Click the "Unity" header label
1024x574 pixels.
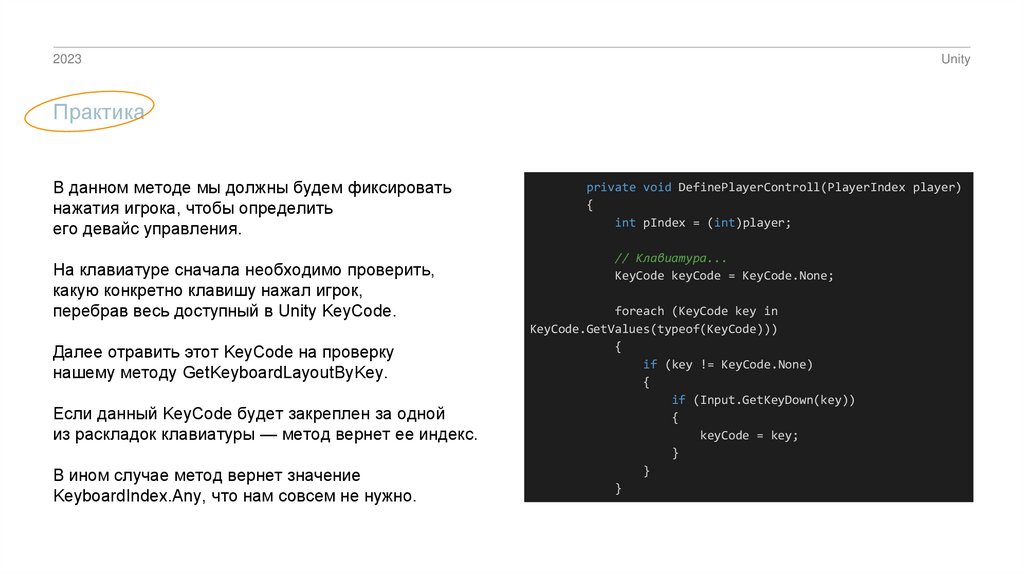pos(955,60)
